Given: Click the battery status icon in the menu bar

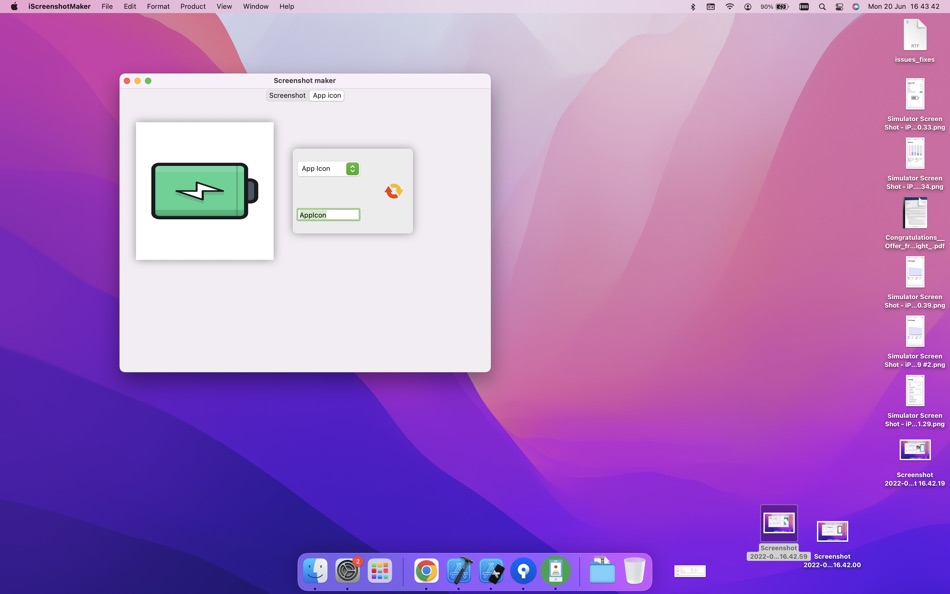Looking at the screenshot, I should tap(780, 7).
